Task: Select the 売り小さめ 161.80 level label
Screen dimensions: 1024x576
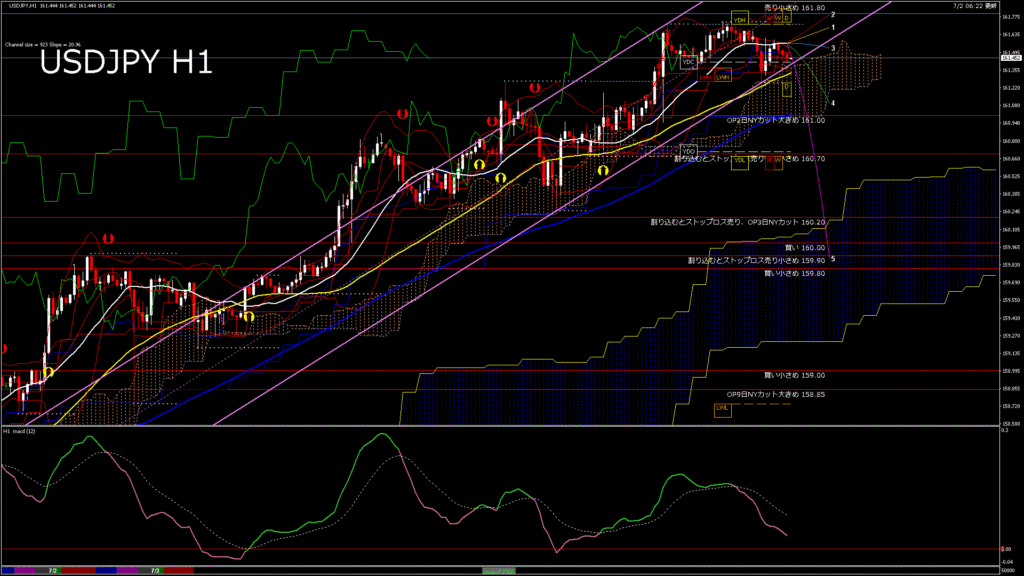Action: 795,7
